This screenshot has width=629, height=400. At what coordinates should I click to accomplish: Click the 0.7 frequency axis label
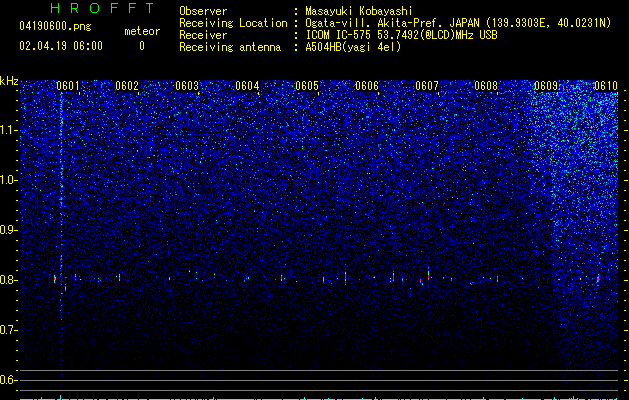[8, 330]
